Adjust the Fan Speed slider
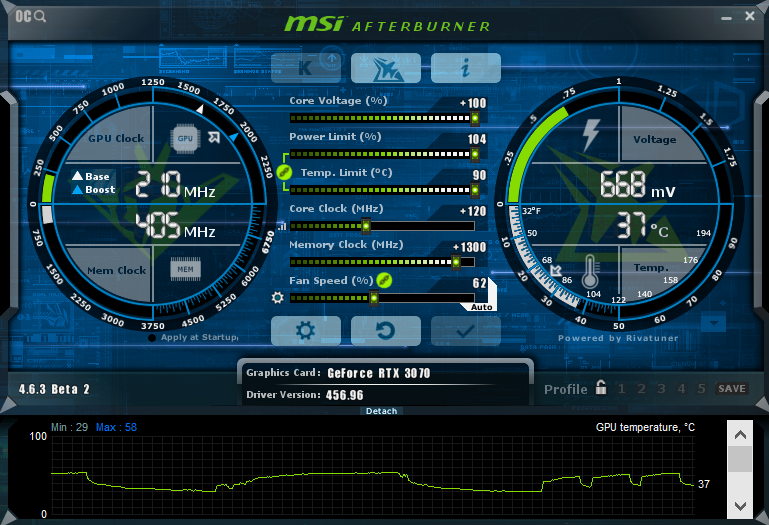769x525 pixels. [x=383, y=298]
